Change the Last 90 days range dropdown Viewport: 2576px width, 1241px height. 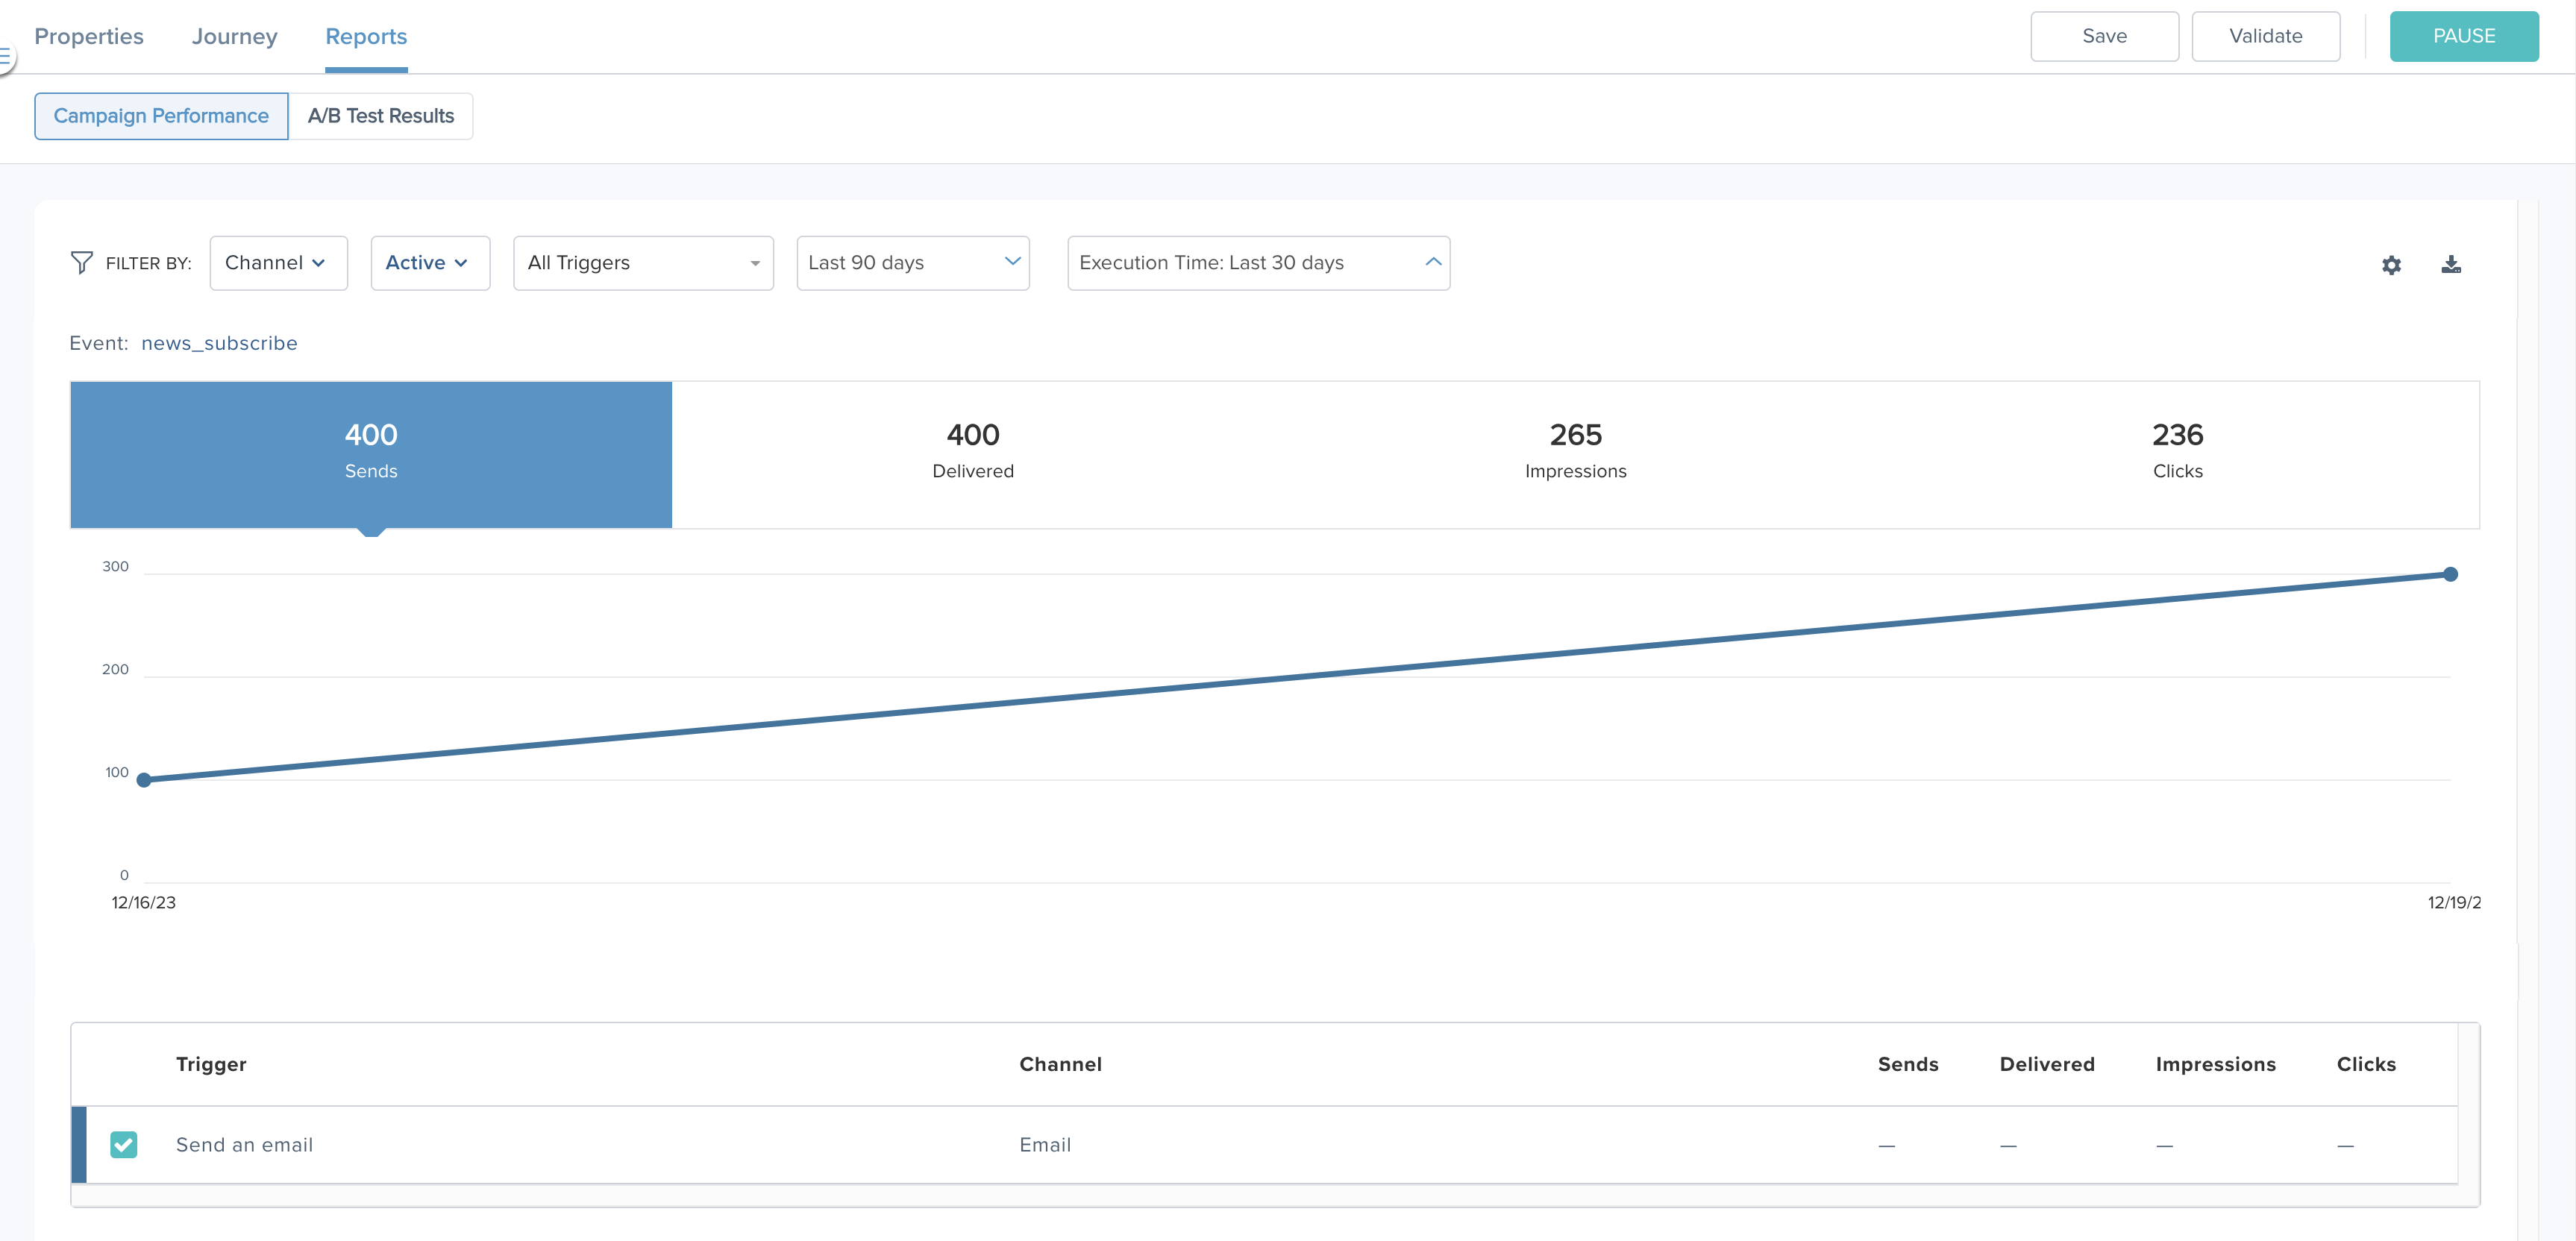pos(913,263)
